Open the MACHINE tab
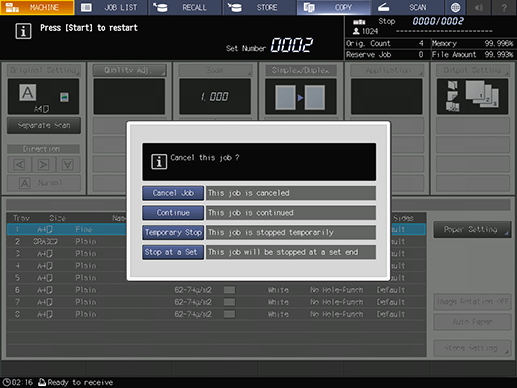 [x=37, y=7]
